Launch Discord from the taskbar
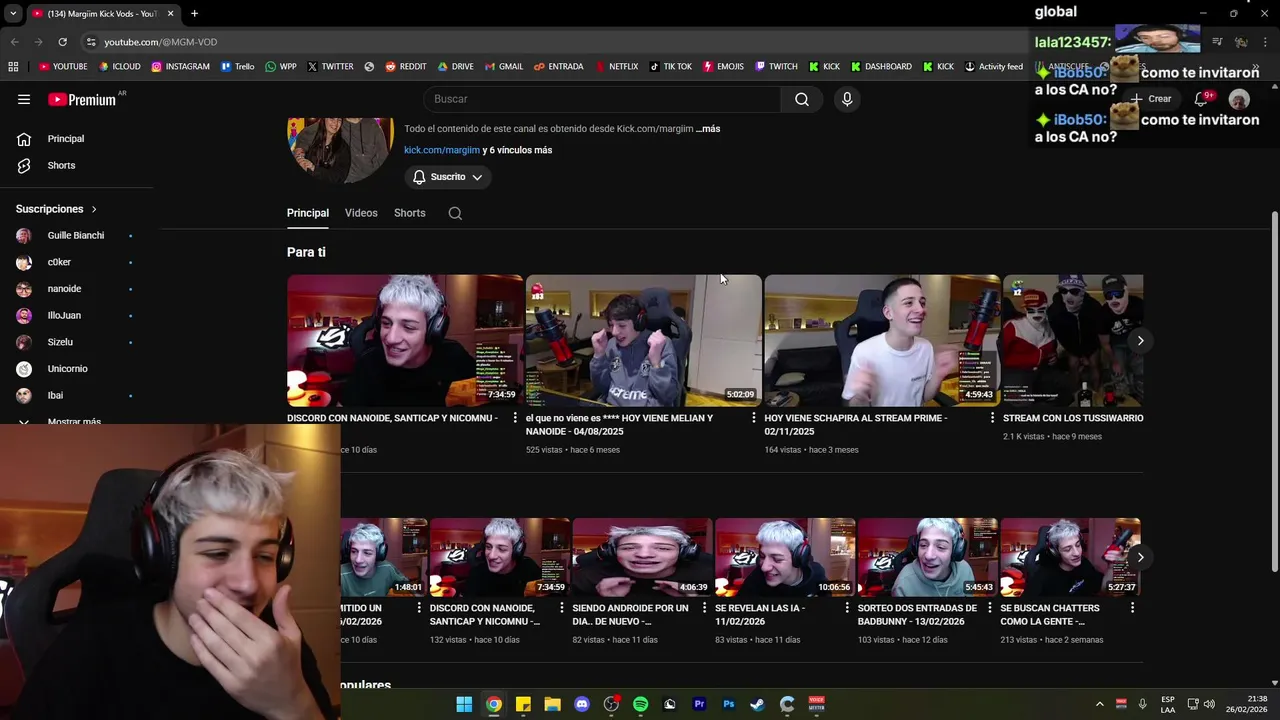 pos(582,704)
